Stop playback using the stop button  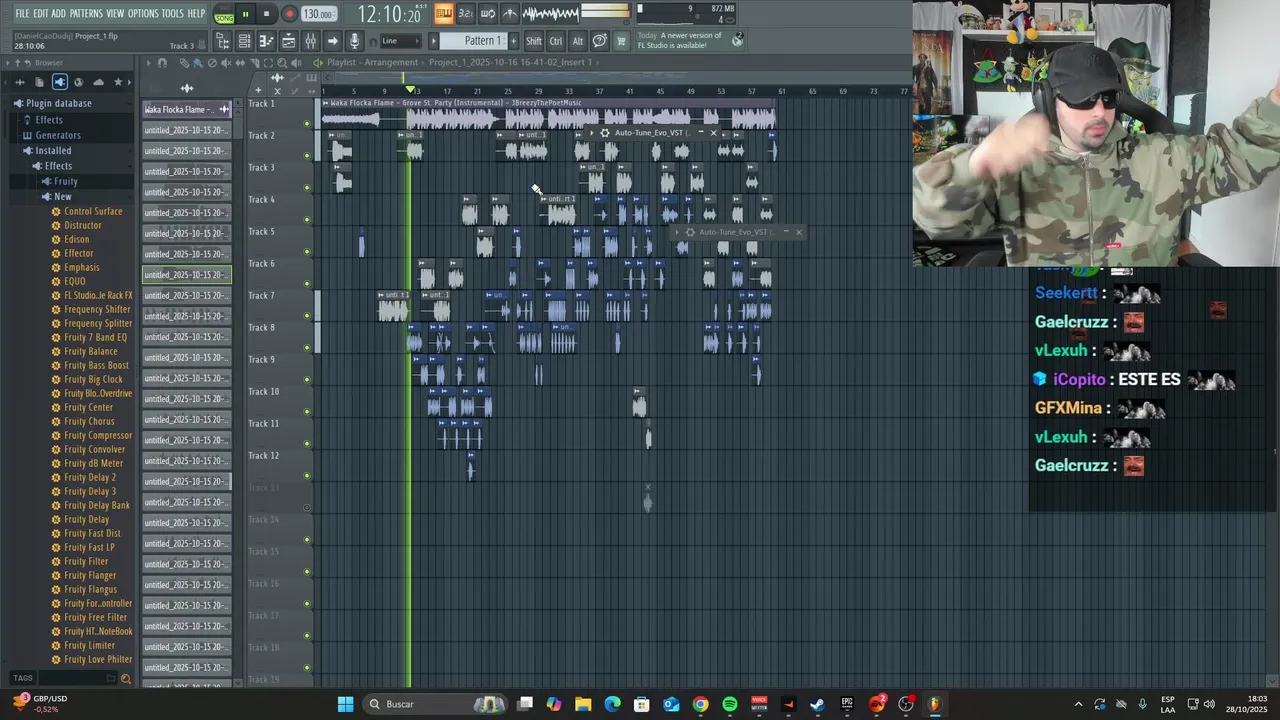266,14
